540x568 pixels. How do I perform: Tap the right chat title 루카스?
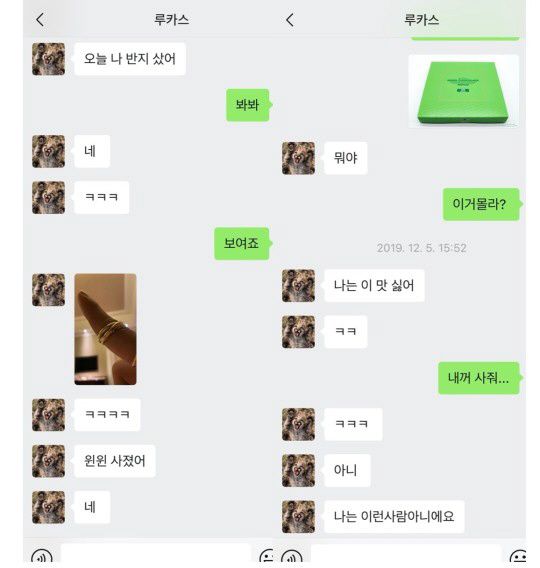[422, 20]
